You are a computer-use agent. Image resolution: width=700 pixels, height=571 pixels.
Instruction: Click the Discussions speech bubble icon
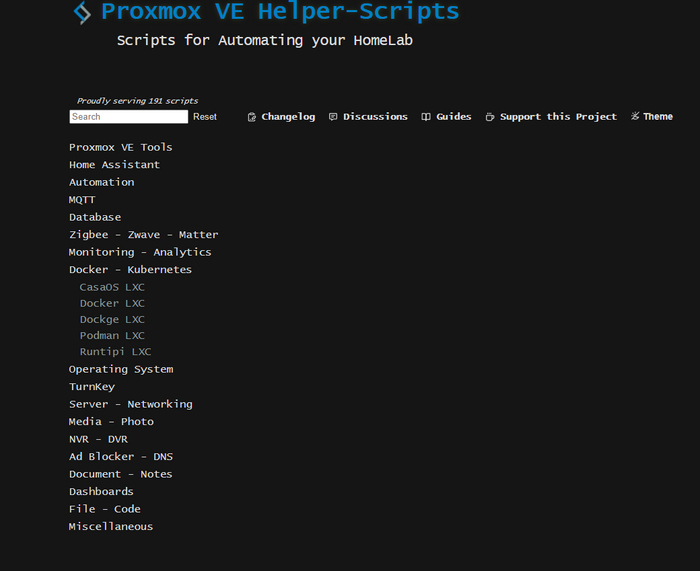pyautogui.click(x=333, y=117)
